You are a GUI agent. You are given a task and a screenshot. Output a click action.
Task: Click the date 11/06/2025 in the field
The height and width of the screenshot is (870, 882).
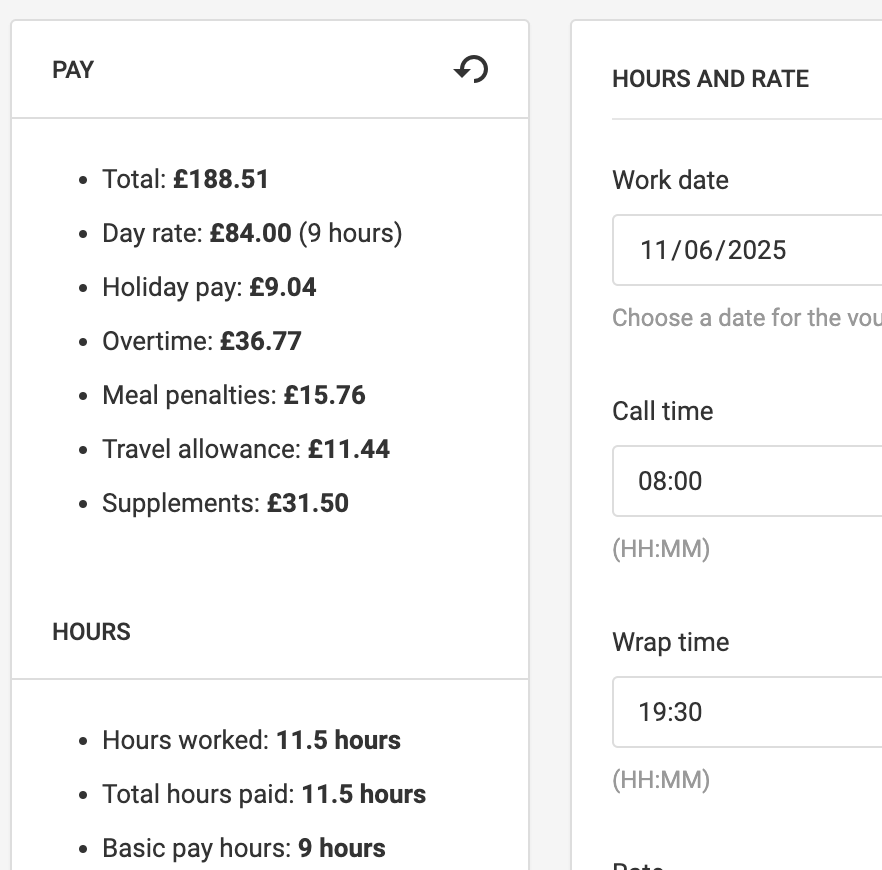tap(713, 250)
